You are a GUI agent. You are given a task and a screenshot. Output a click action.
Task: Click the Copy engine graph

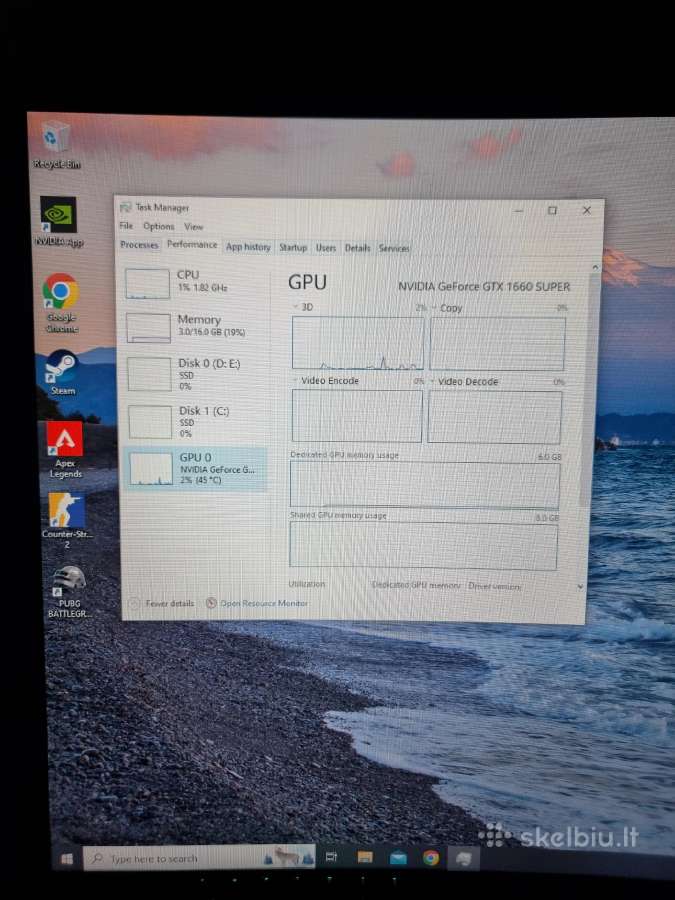[x=497, y=344]
